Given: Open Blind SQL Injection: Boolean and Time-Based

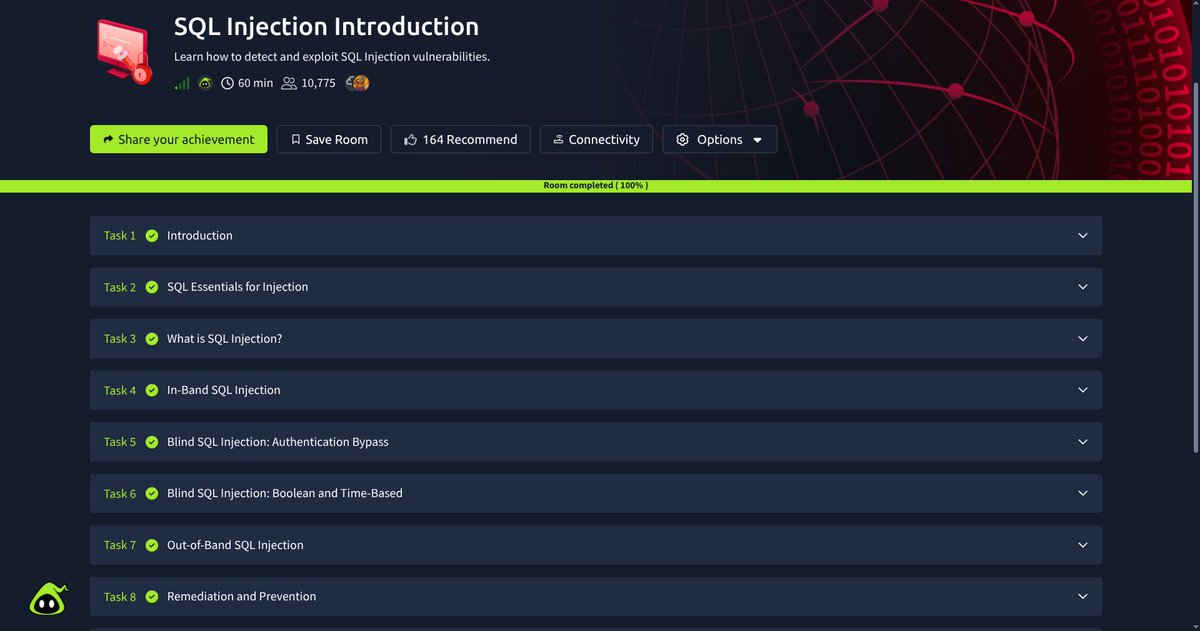Looking at the screenshot, I should tap(284, 493).
